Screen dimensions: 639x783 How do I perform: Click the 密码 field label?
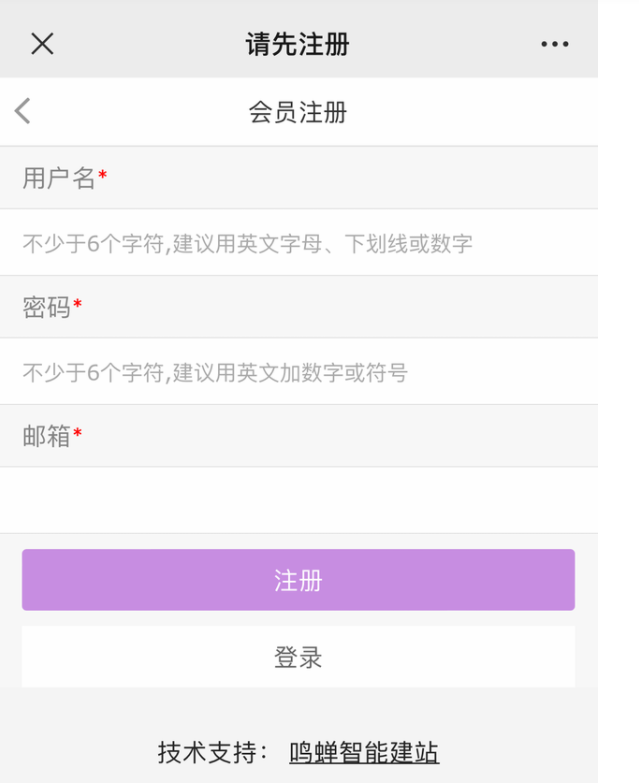click(46, 307)
